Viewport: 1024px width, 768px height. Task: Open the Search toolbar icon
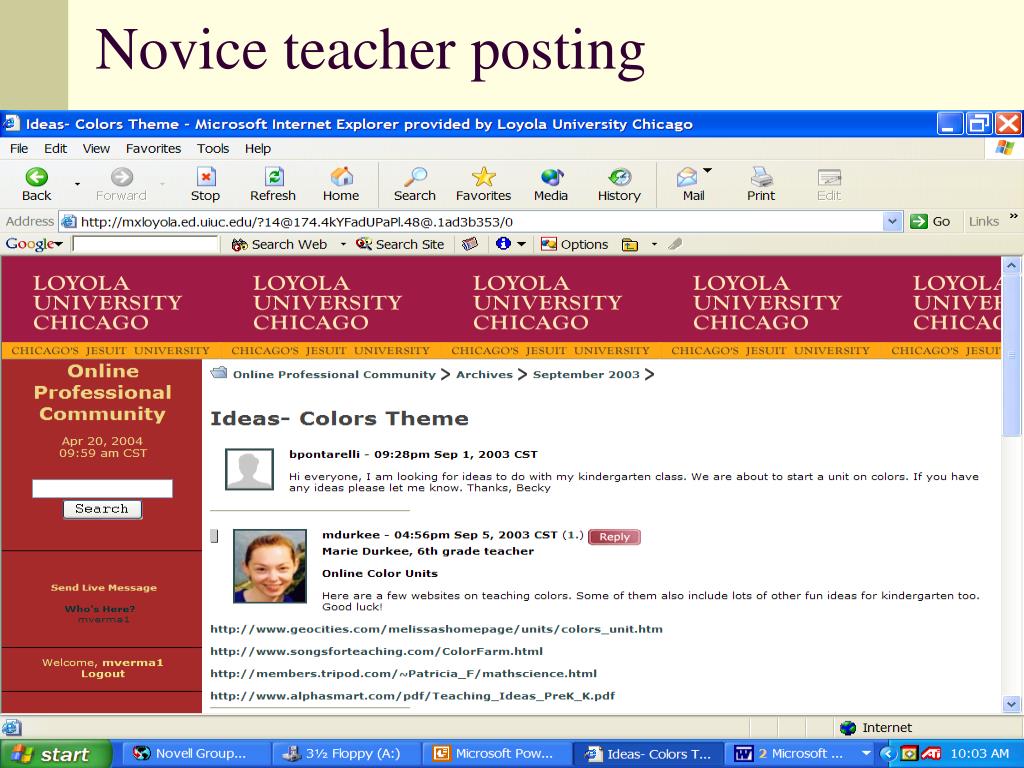pos(415,177)
